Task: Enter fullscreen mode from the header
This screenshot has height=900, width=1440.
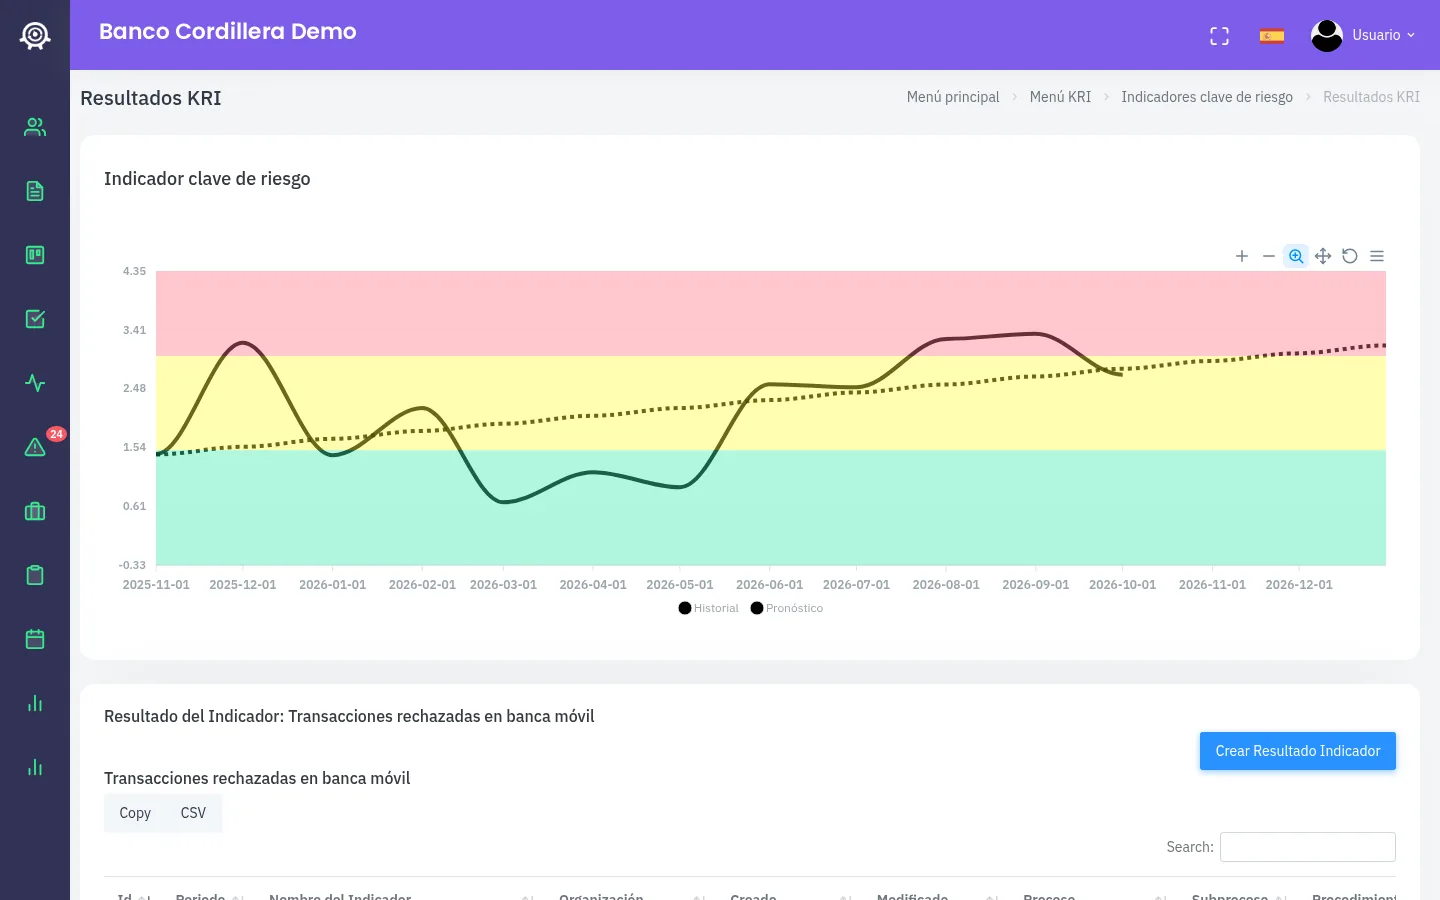Action: (x=1219, y=36)
